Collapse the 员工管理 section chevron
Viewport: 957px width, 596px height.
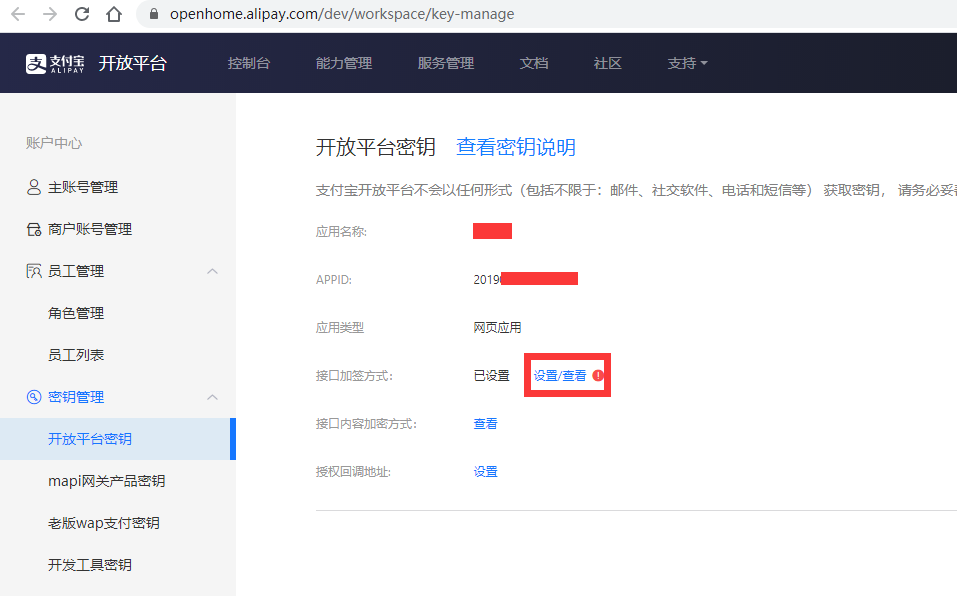click(x=212, y=271)
